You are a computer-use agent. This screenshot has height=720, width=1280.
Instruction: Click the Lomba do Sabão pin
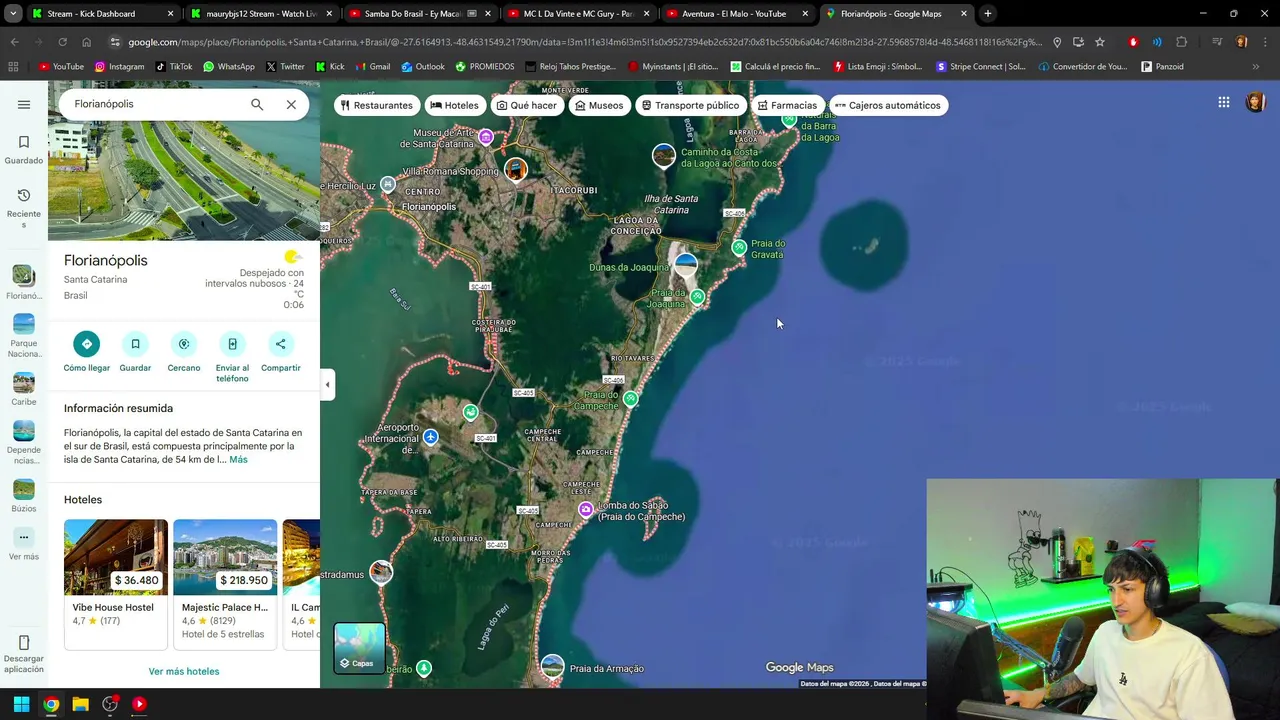(x=586, y=510)
